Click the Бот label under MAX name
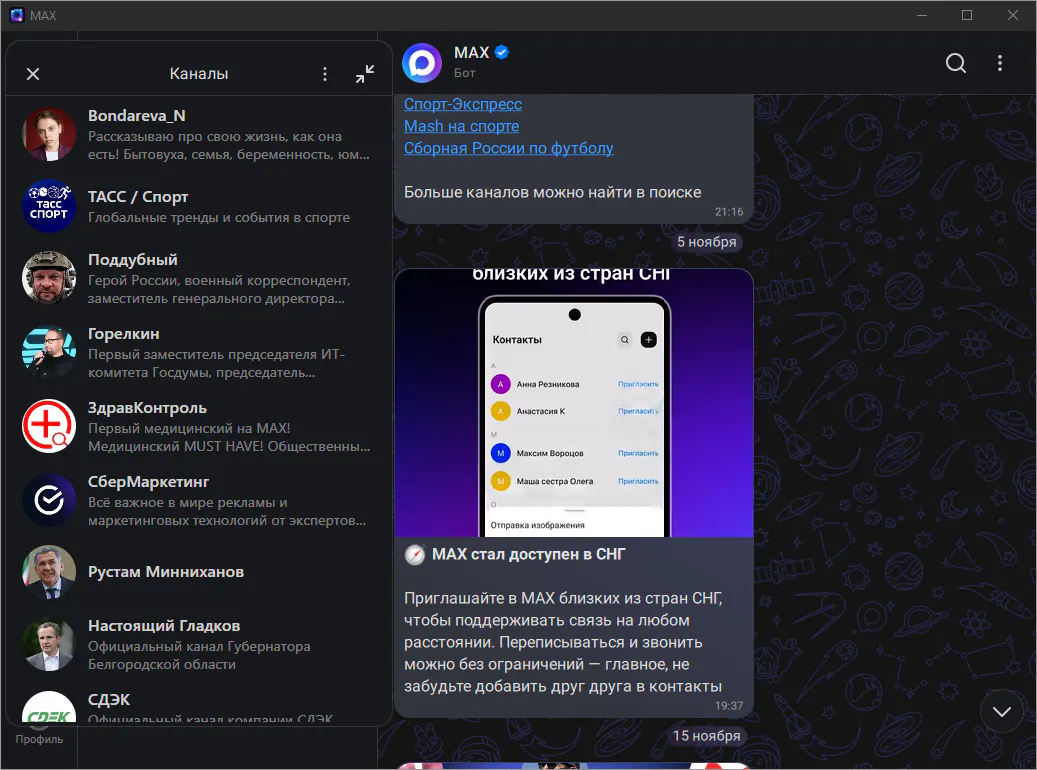The image size is (1037, 770). [464, 73]
